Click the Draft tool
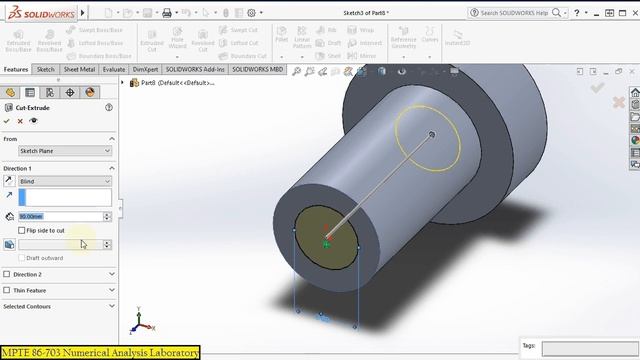This screenshot has height=360, width=640. [329, 43]
